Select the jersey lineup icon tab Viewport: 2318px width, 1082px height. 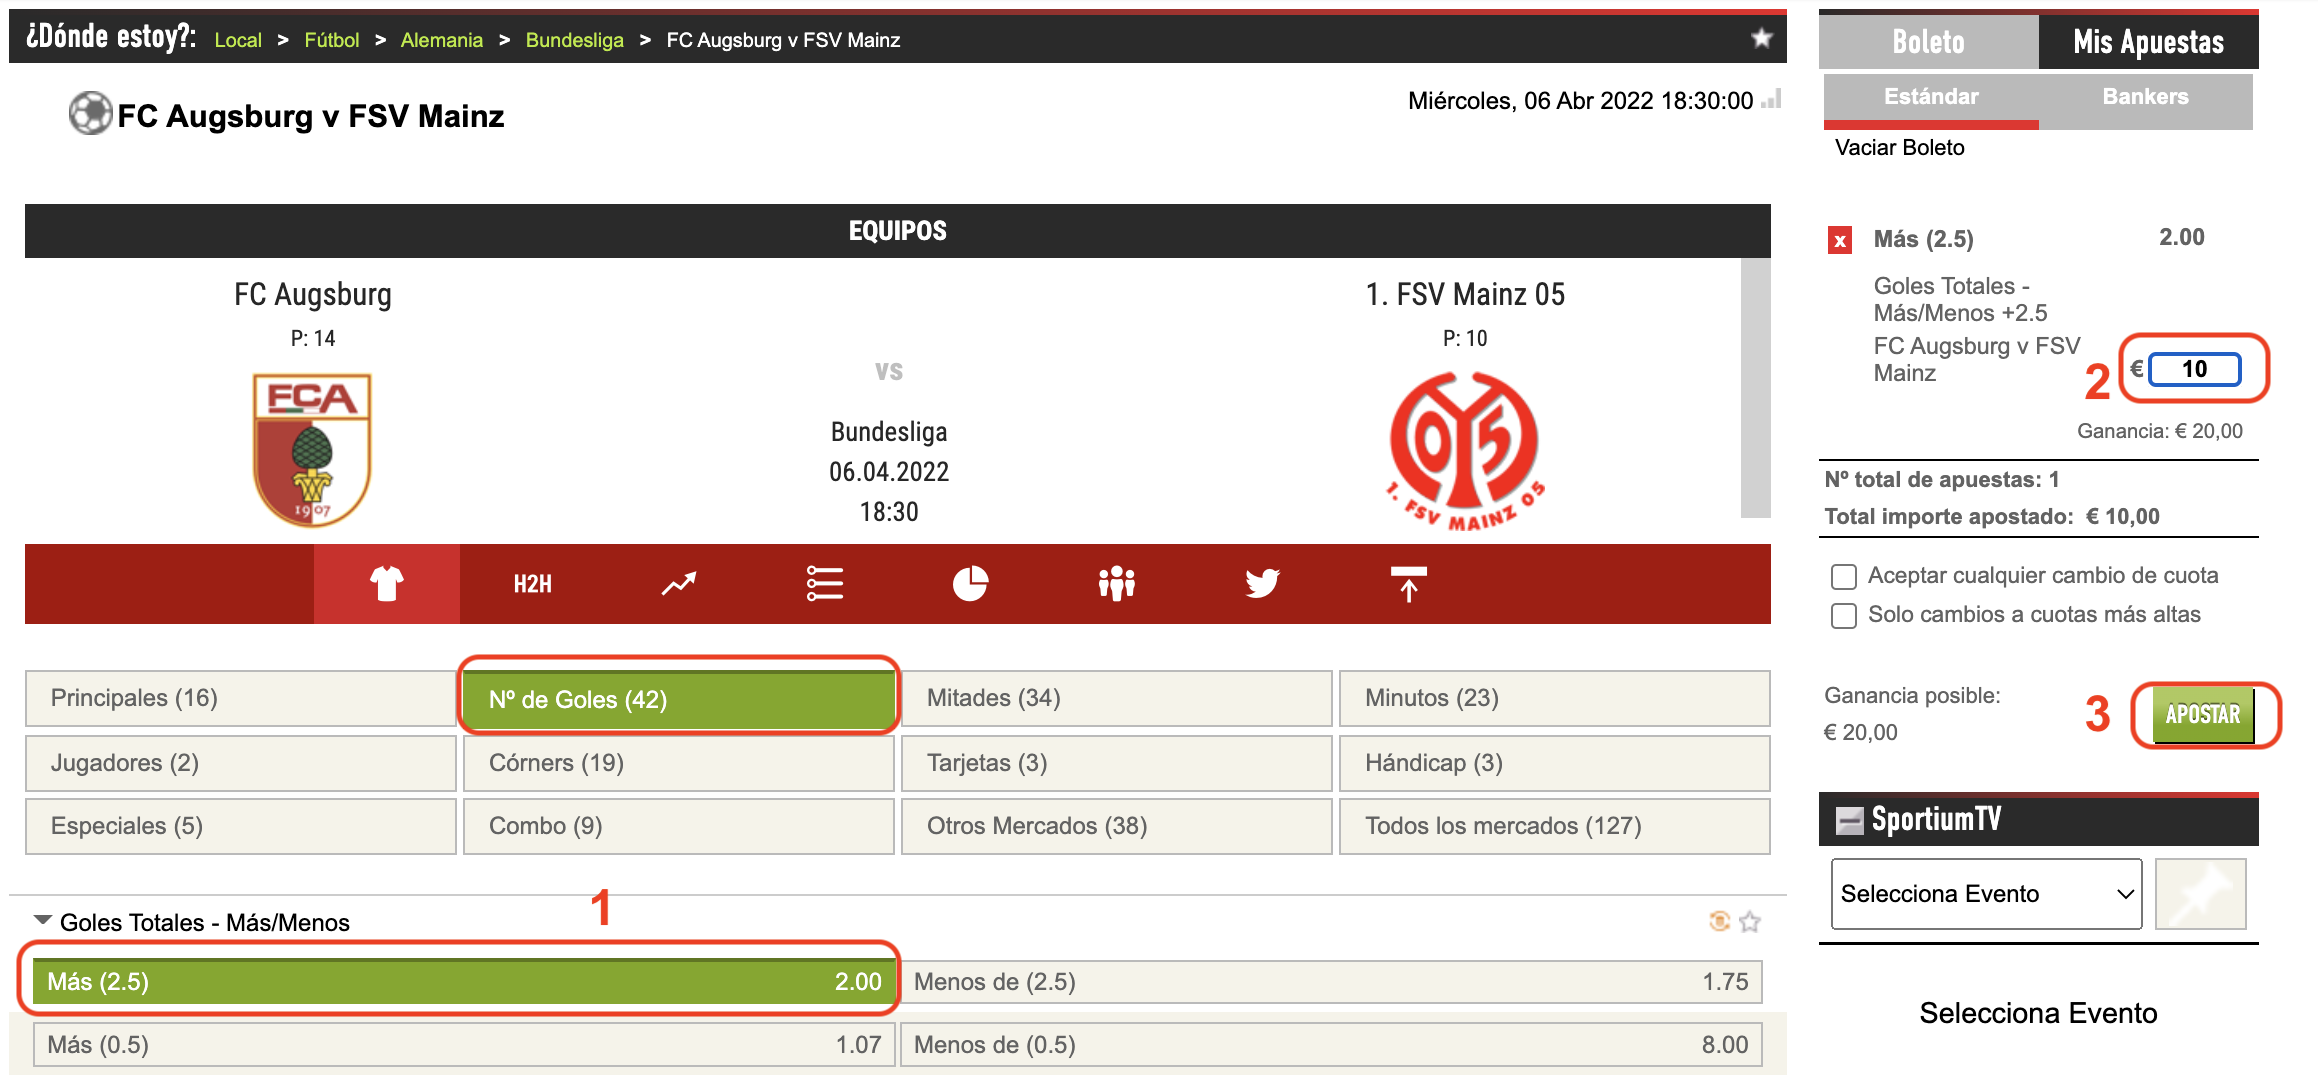(387, 584)
